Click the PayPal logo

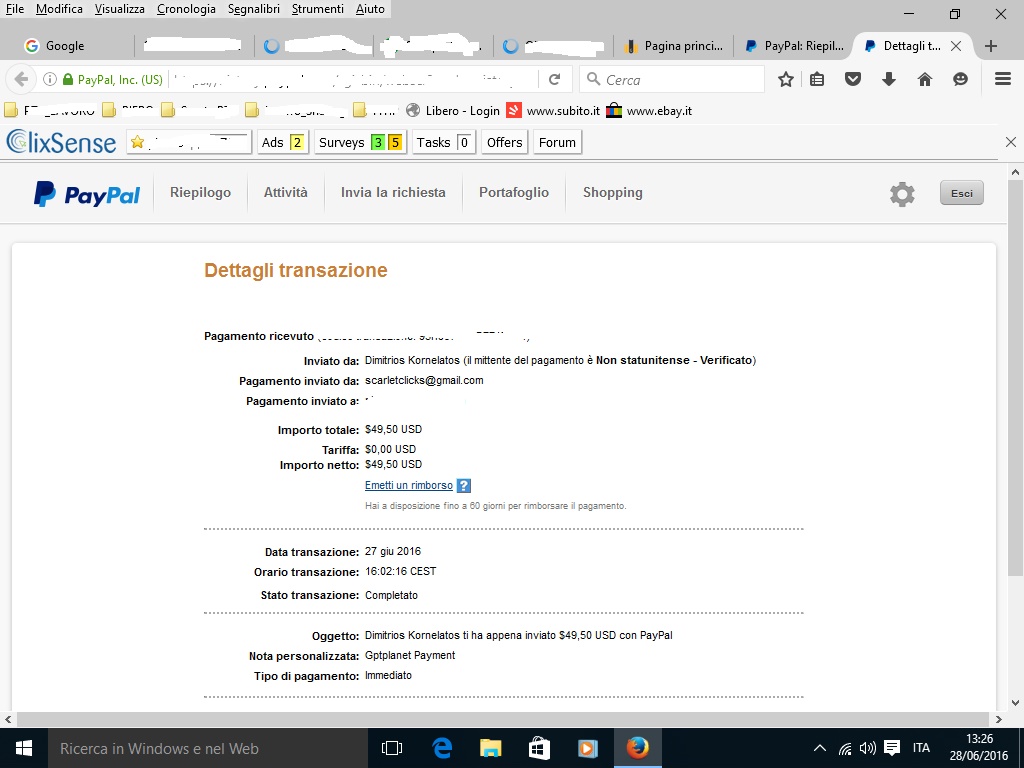[x=87, y=194]
